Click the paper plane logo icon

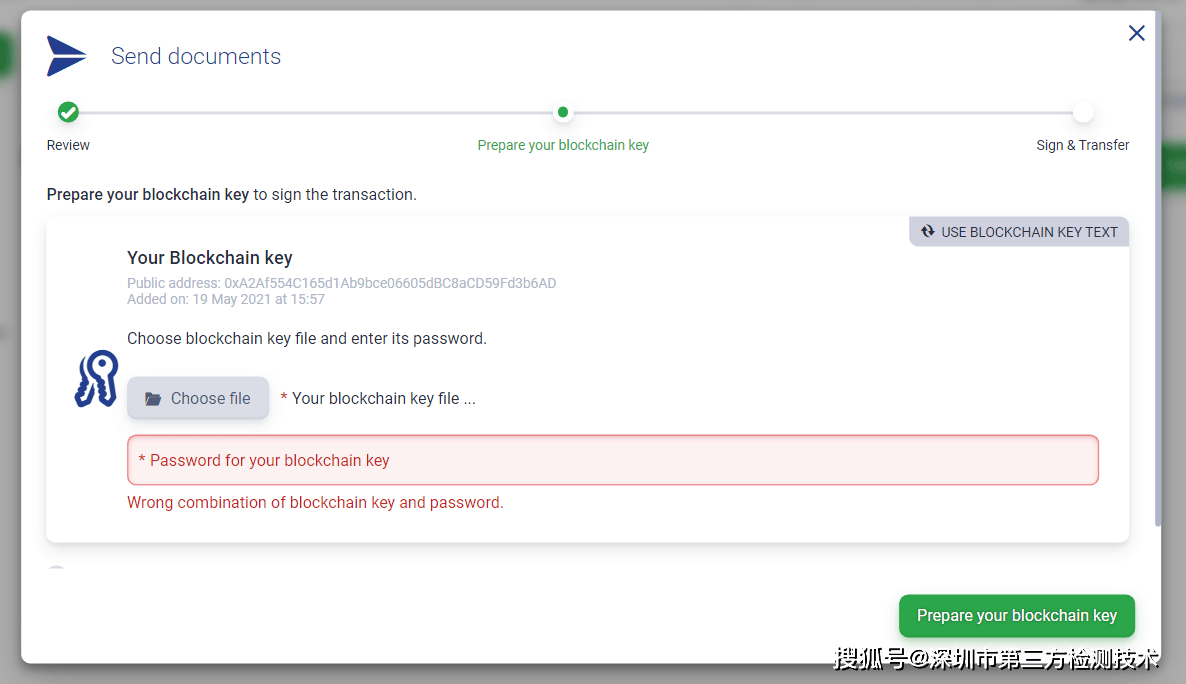[67, 56]
